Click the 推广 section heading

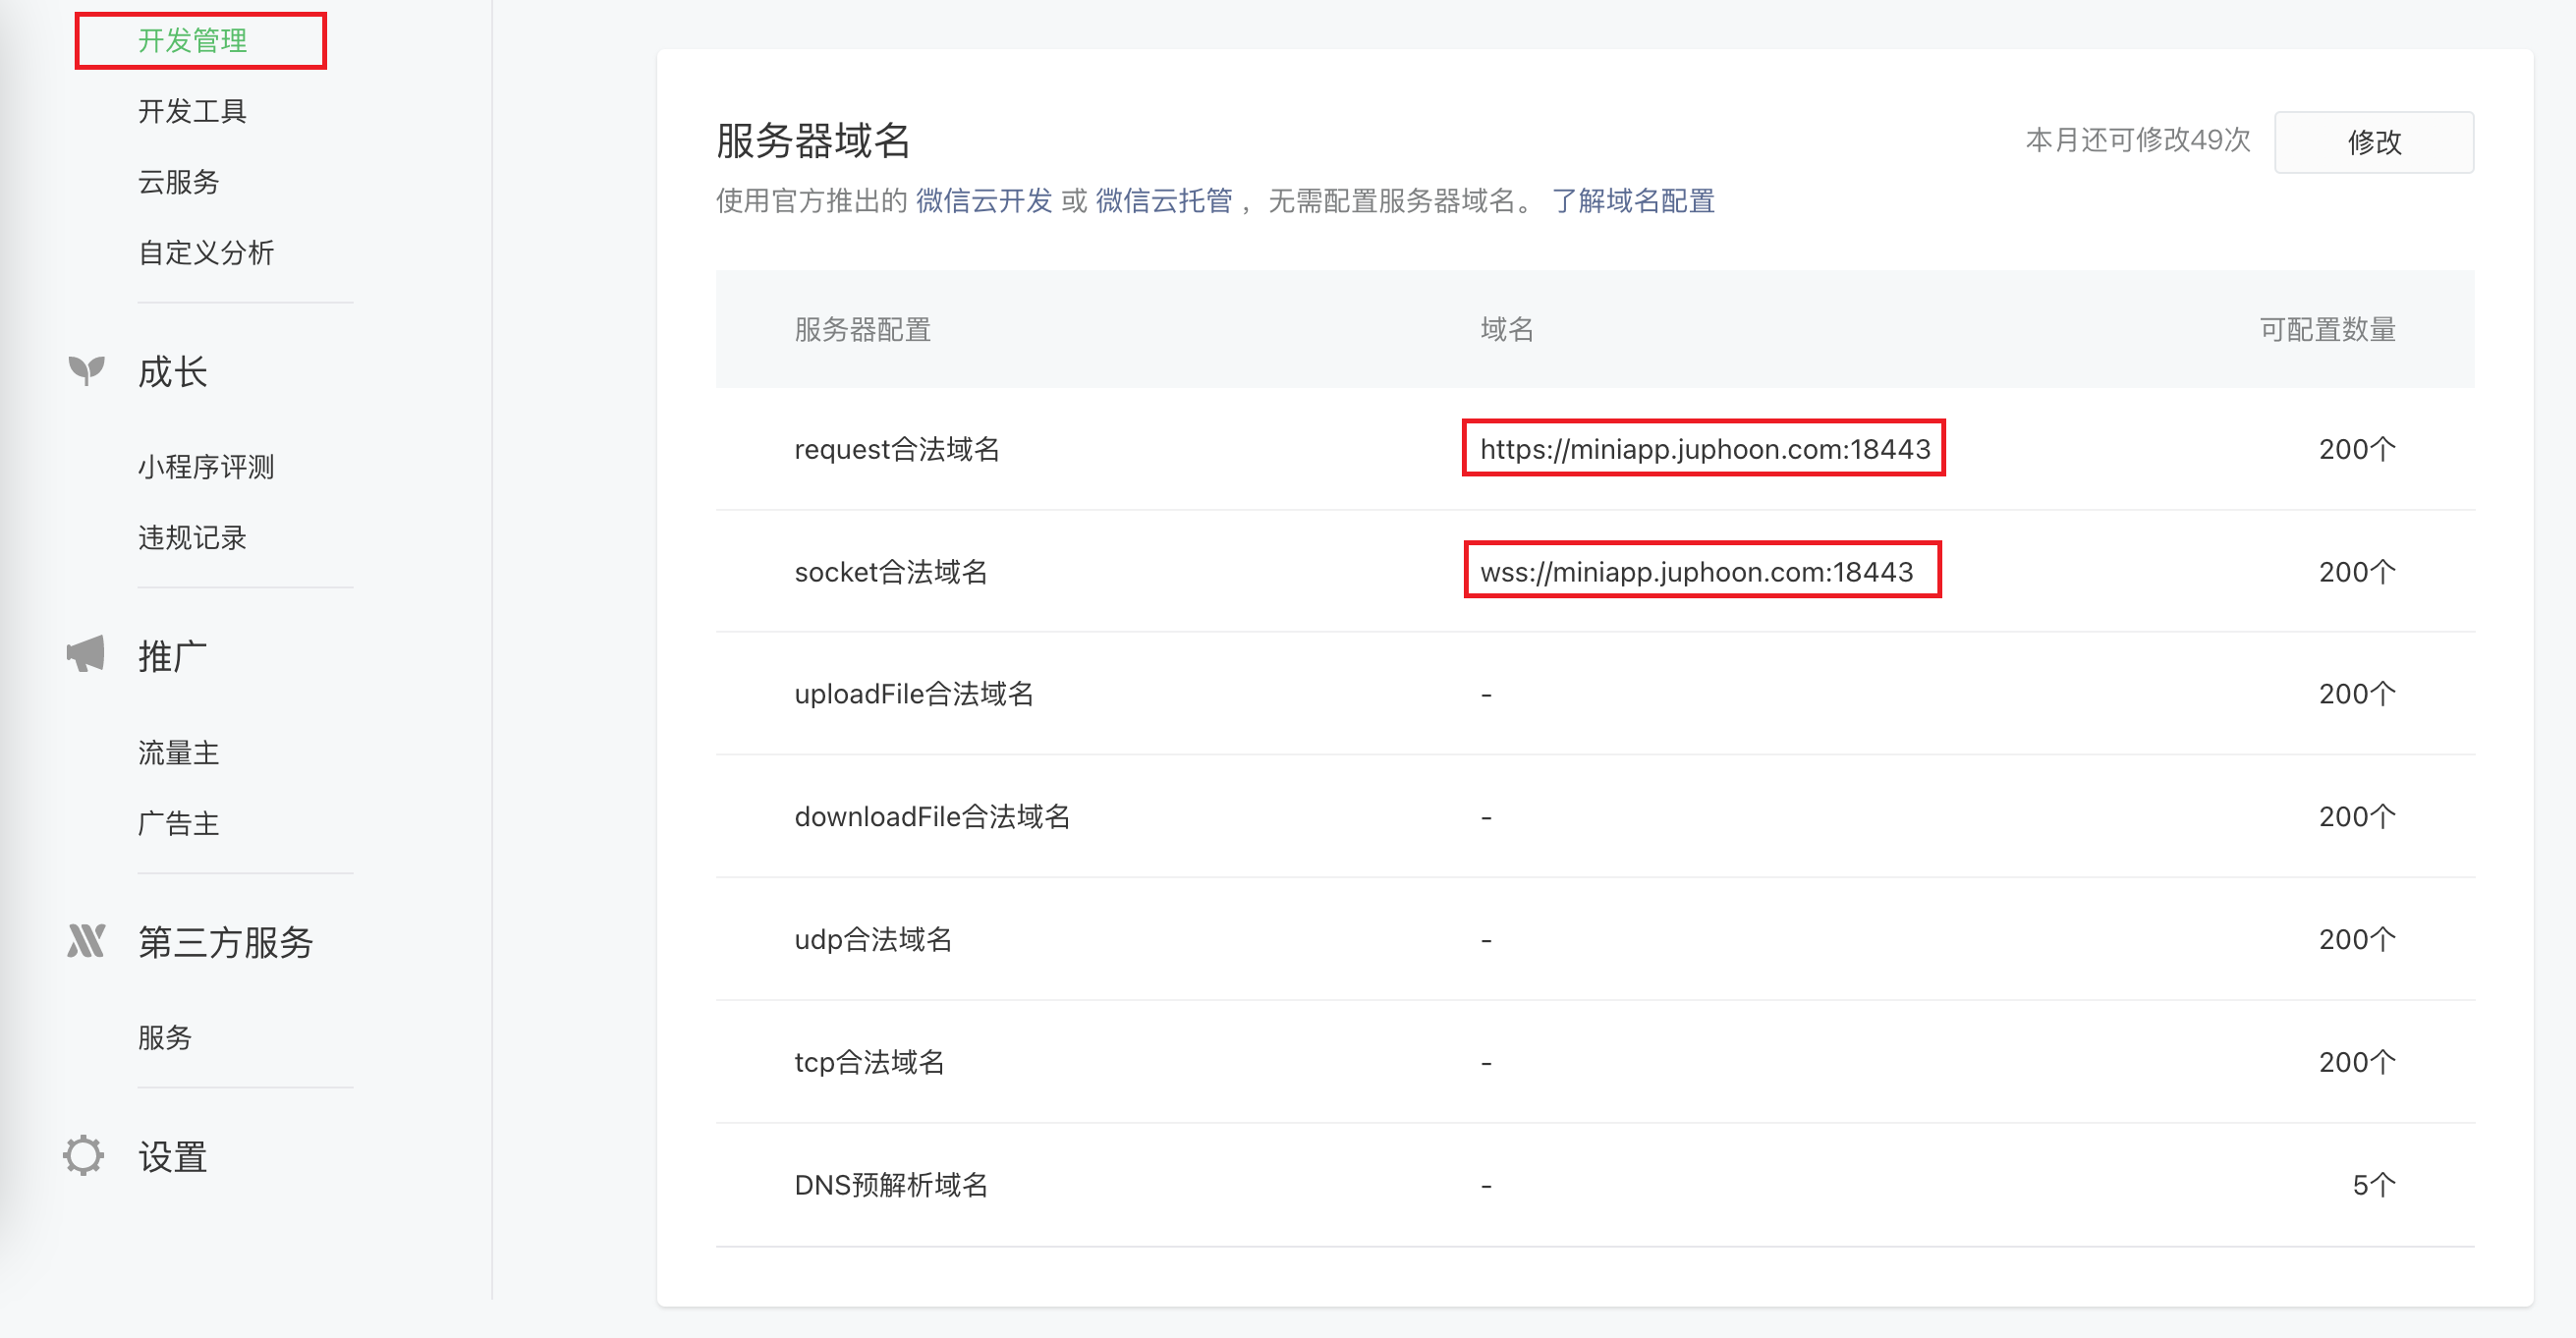172,657
